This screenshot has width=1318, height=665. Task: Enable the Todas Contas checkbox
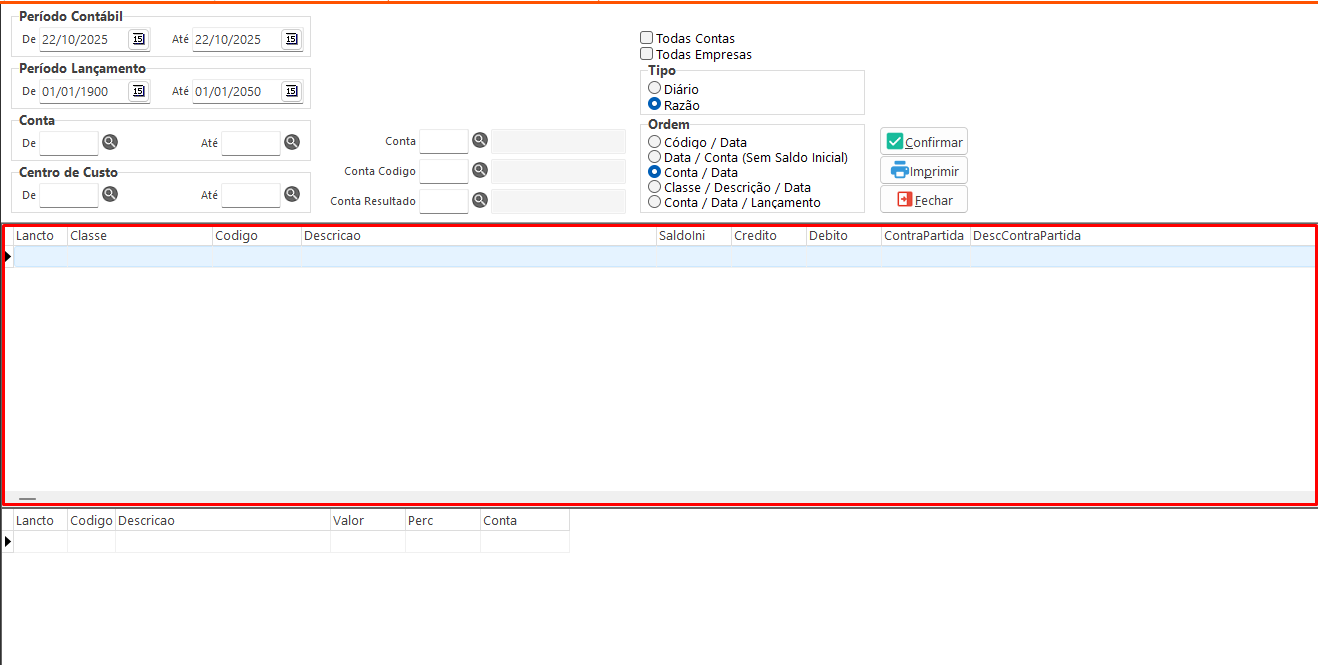647,38
